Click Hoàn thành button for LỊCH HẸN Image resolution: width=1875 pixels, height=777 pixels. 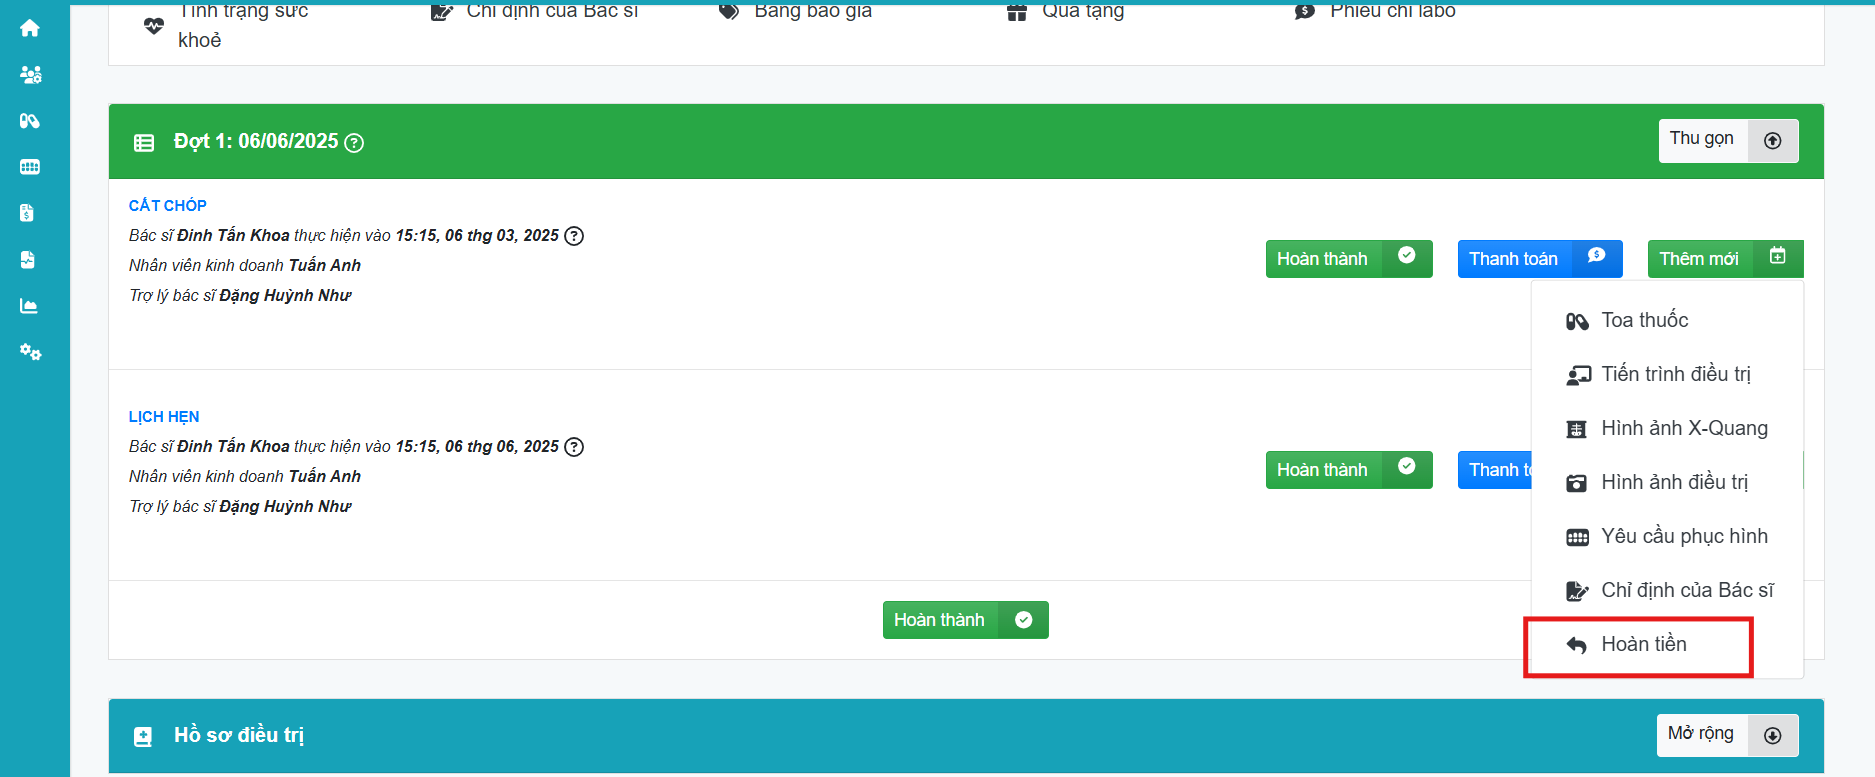tap(1347, 470)
